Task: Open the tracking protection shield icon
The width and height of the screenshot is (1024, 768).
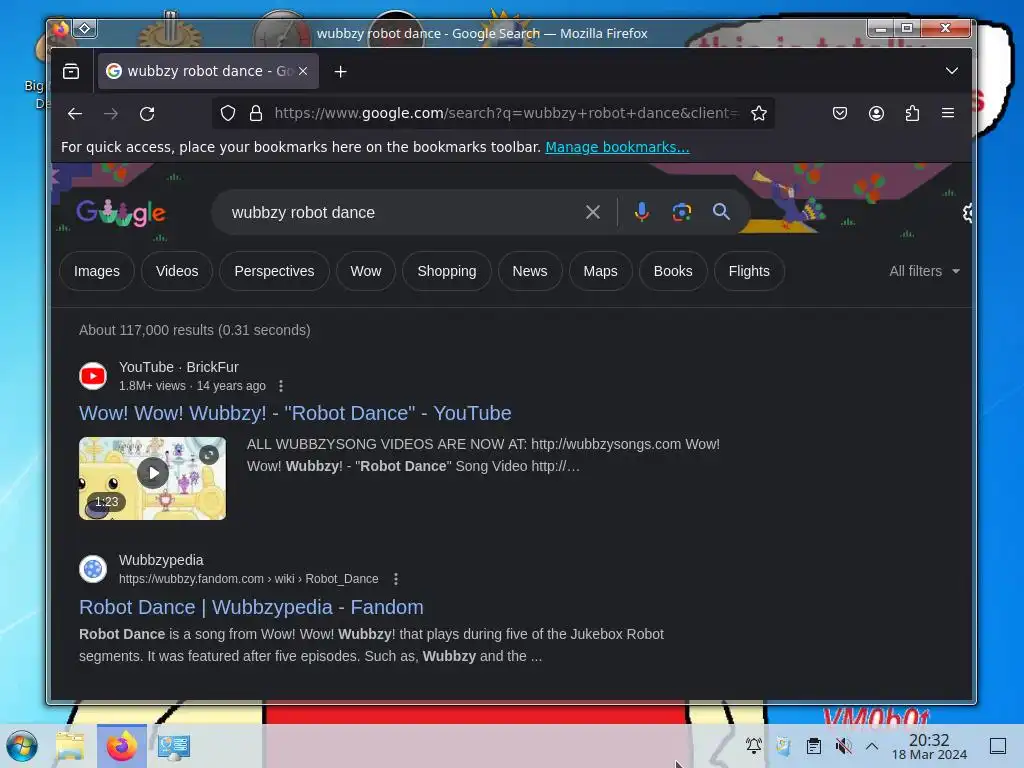Action: click(x=227, y=114)
